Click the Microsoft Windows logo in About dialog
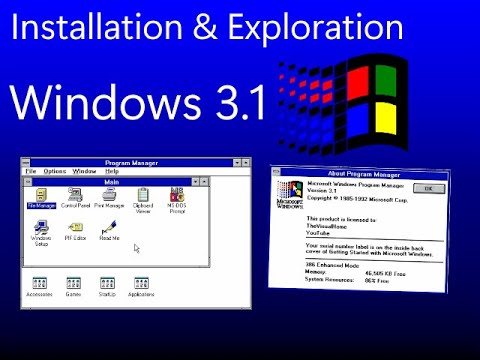The image size is (480, 360). [x=290, y=195]
